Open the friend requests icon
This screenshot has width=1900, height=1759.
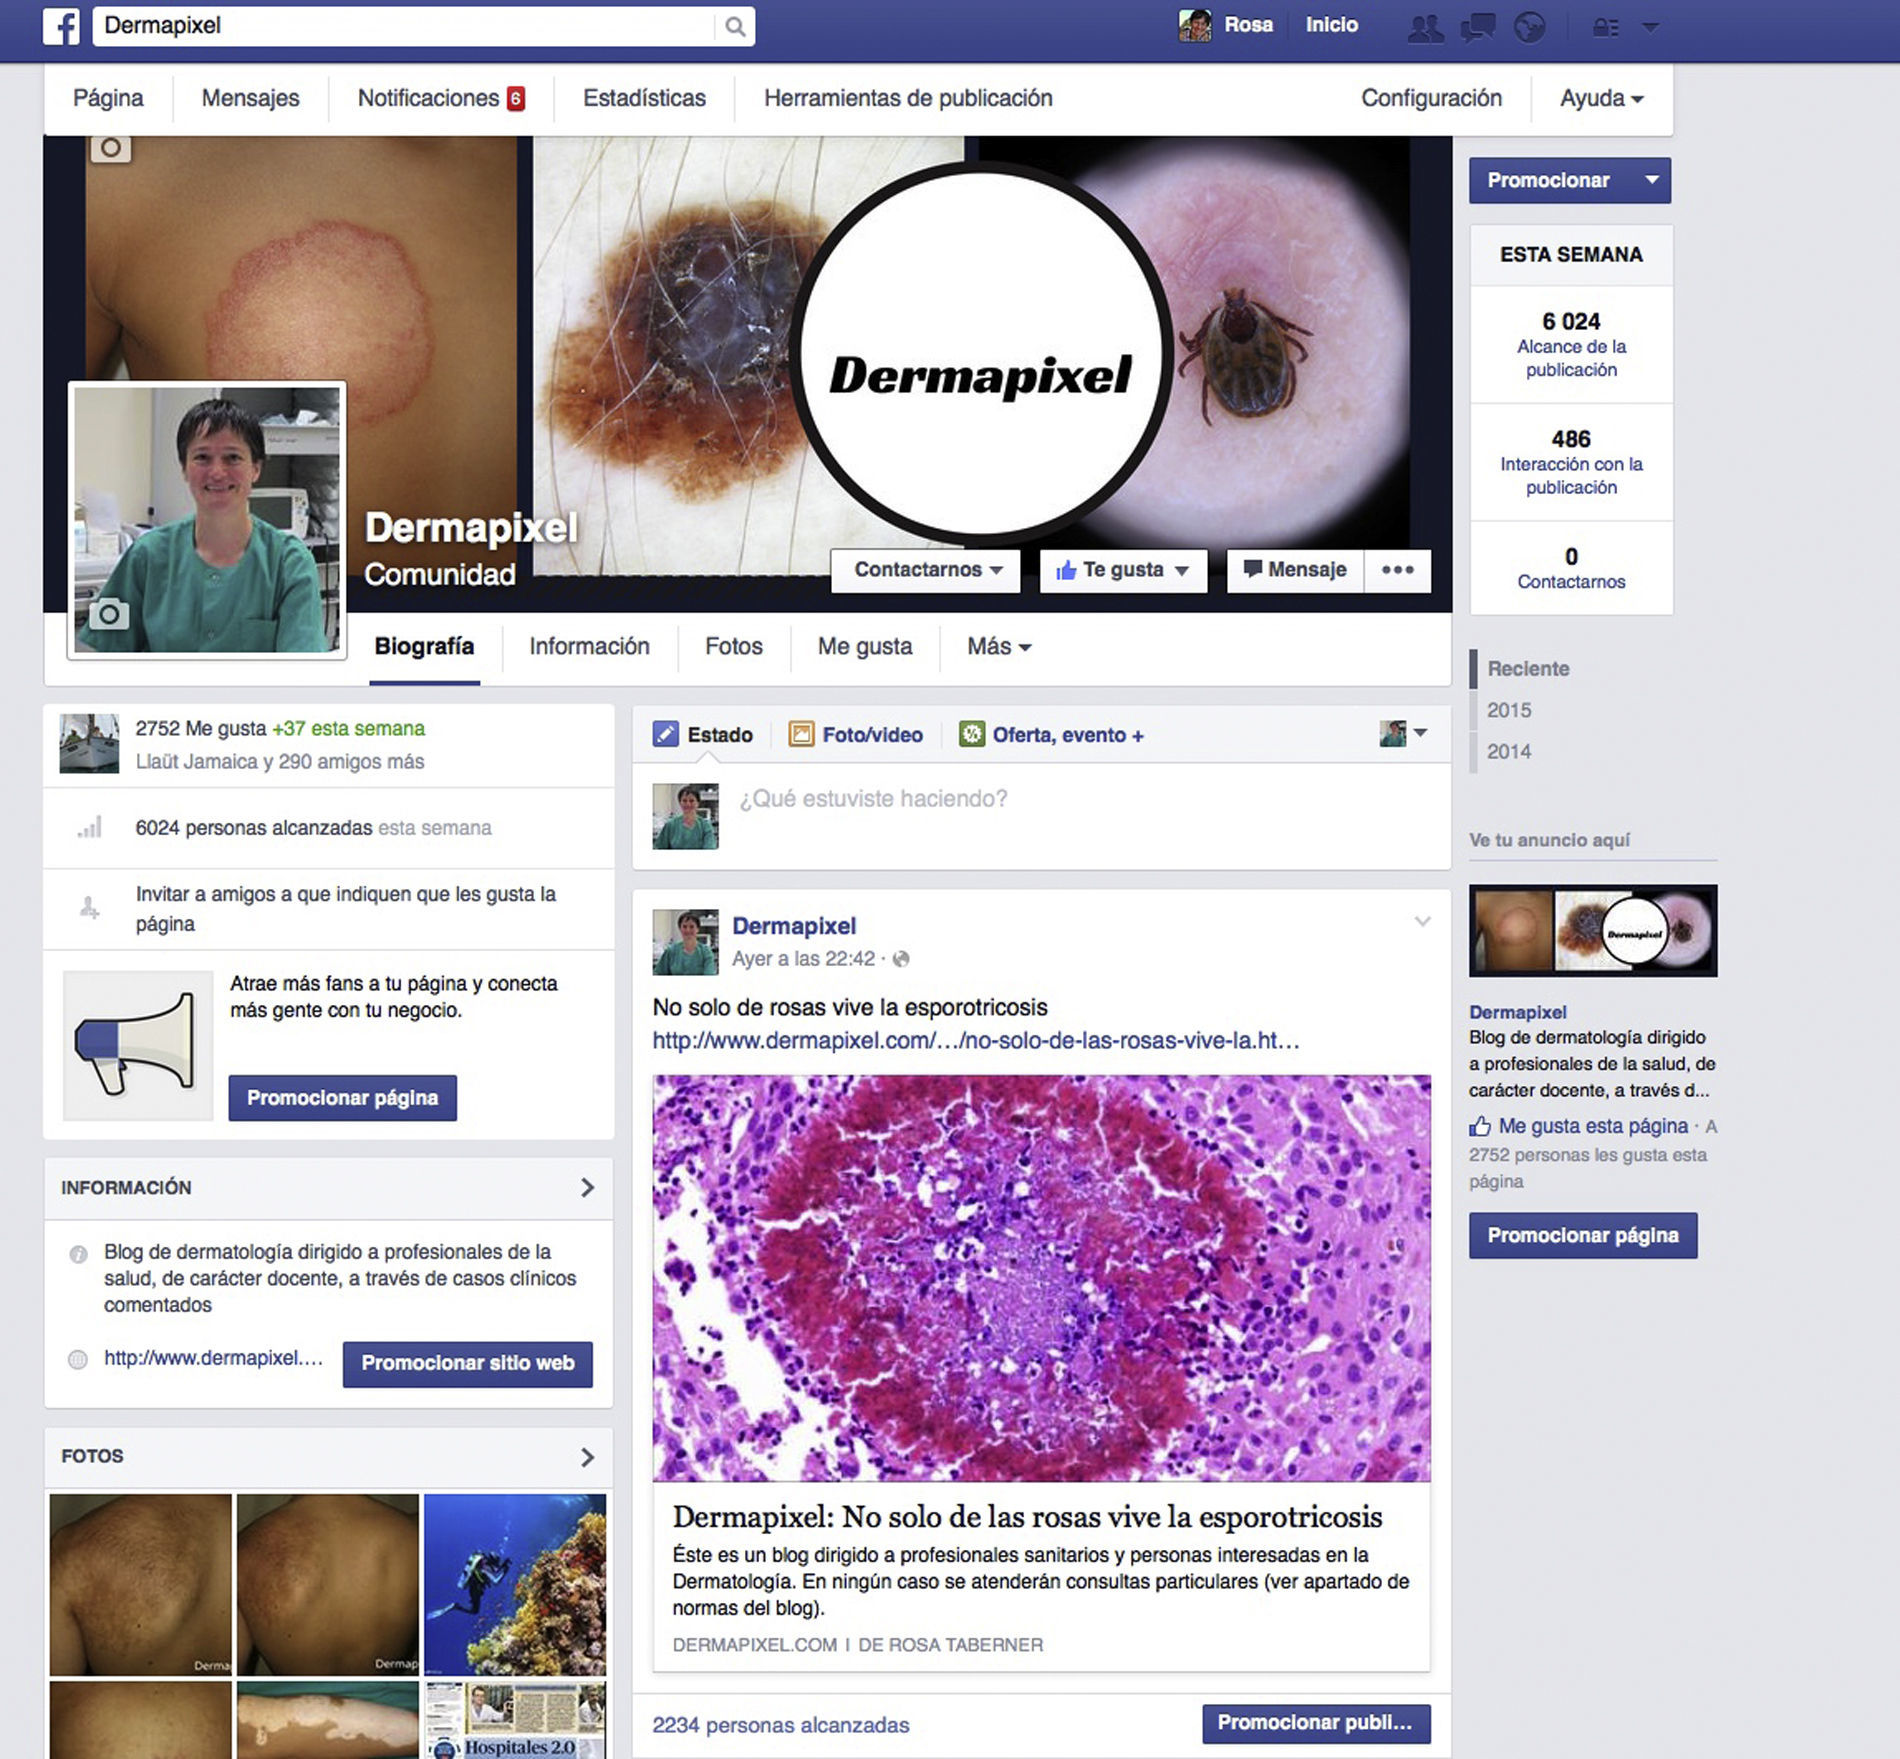1425,28
